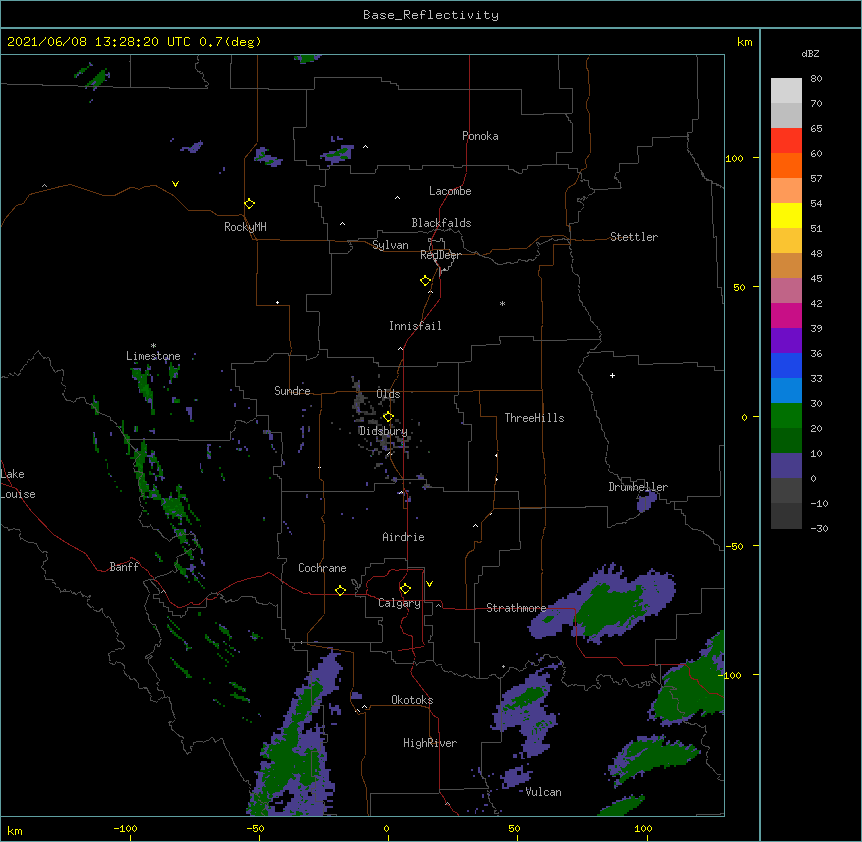
Task: Click the white asterisk marker east of Innisfail
Action: pos(502,303)
